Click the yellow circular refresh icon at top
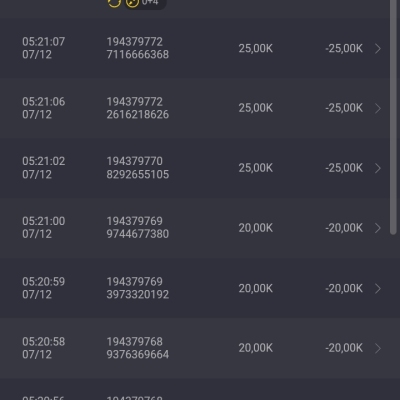The image size is (400, 400). pyautogui.click(x=114, y=3)
